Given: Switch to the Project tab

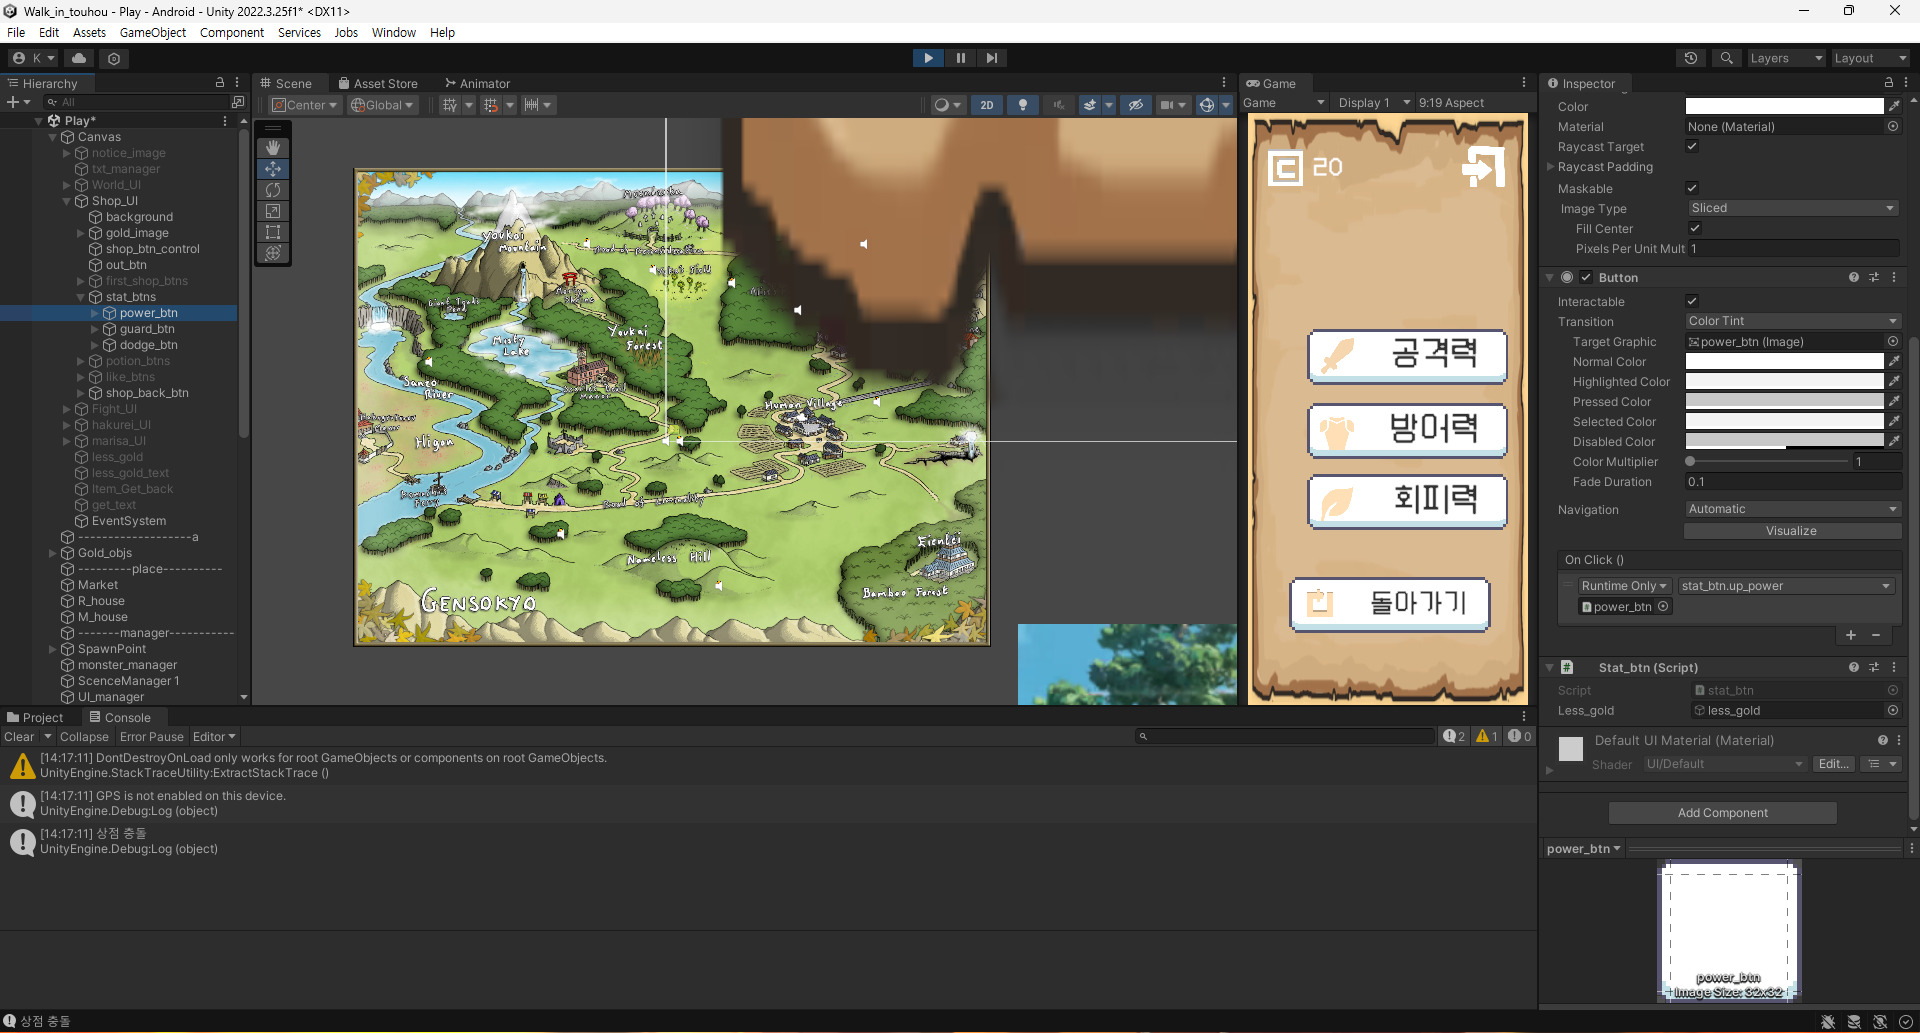Looking at the screenshot, I should pos(35,718).
